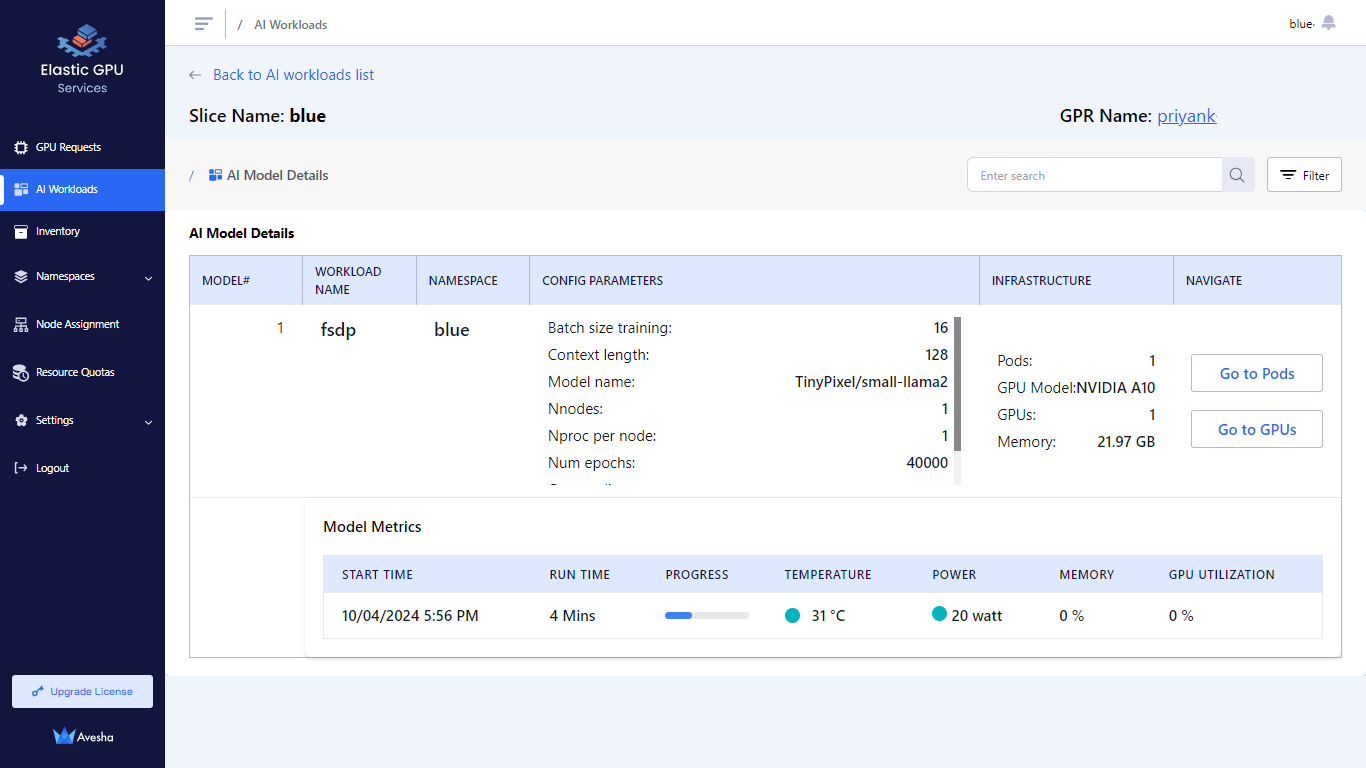
Task: Click the GPU Requests chip icon
Action: pos(21,147)
